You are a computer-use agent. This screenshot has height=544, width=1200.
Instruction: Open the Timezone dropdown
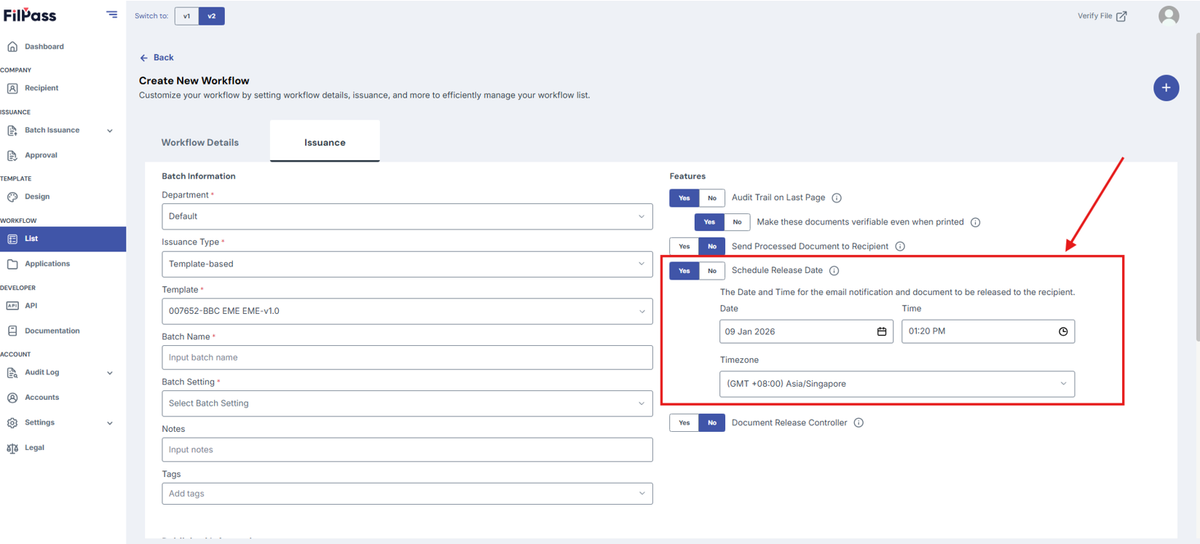(x=897, y=384)
